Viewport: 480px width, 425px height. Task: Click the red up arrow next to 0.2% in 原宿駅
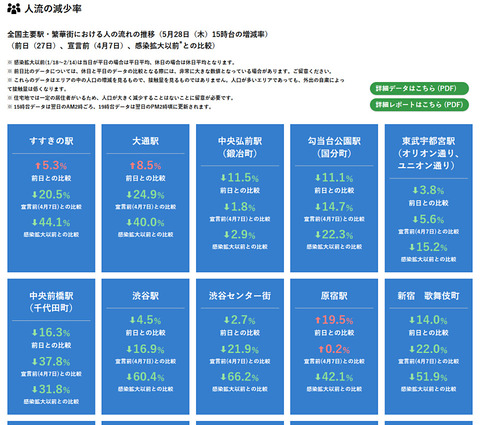point(321,349)
